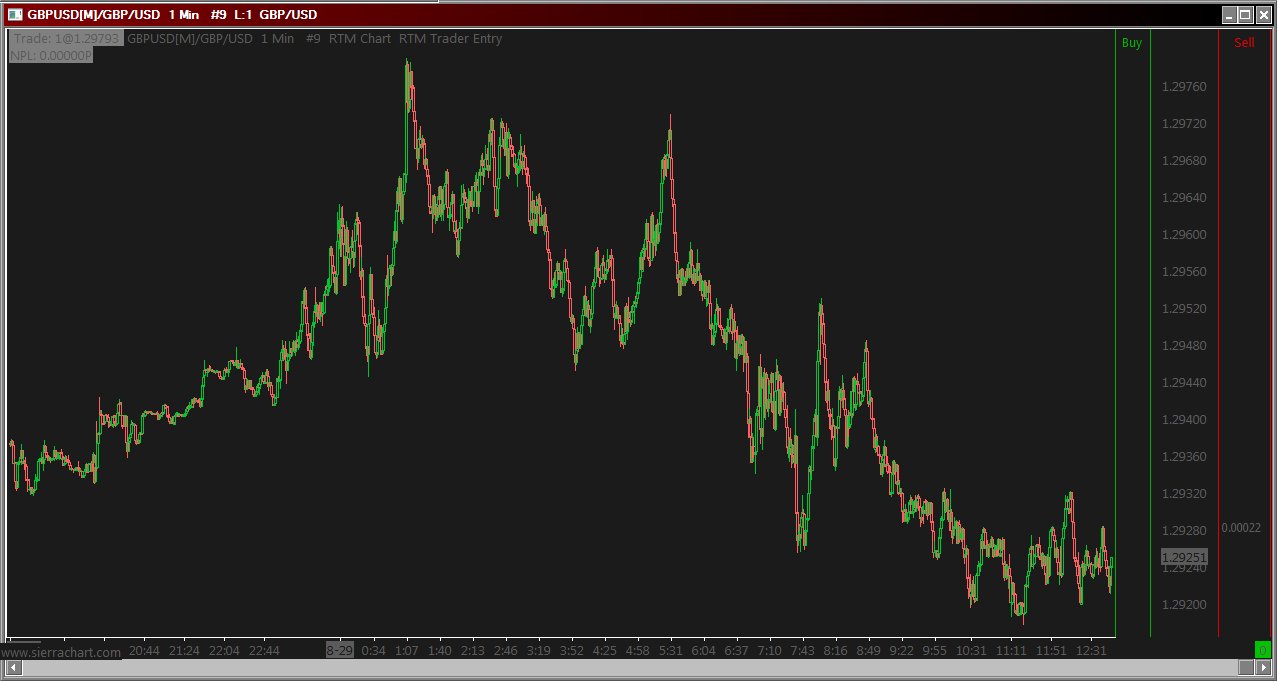Click the 1.29680 price scale label
1278x682 pixels.
(x=1184, y=161)
